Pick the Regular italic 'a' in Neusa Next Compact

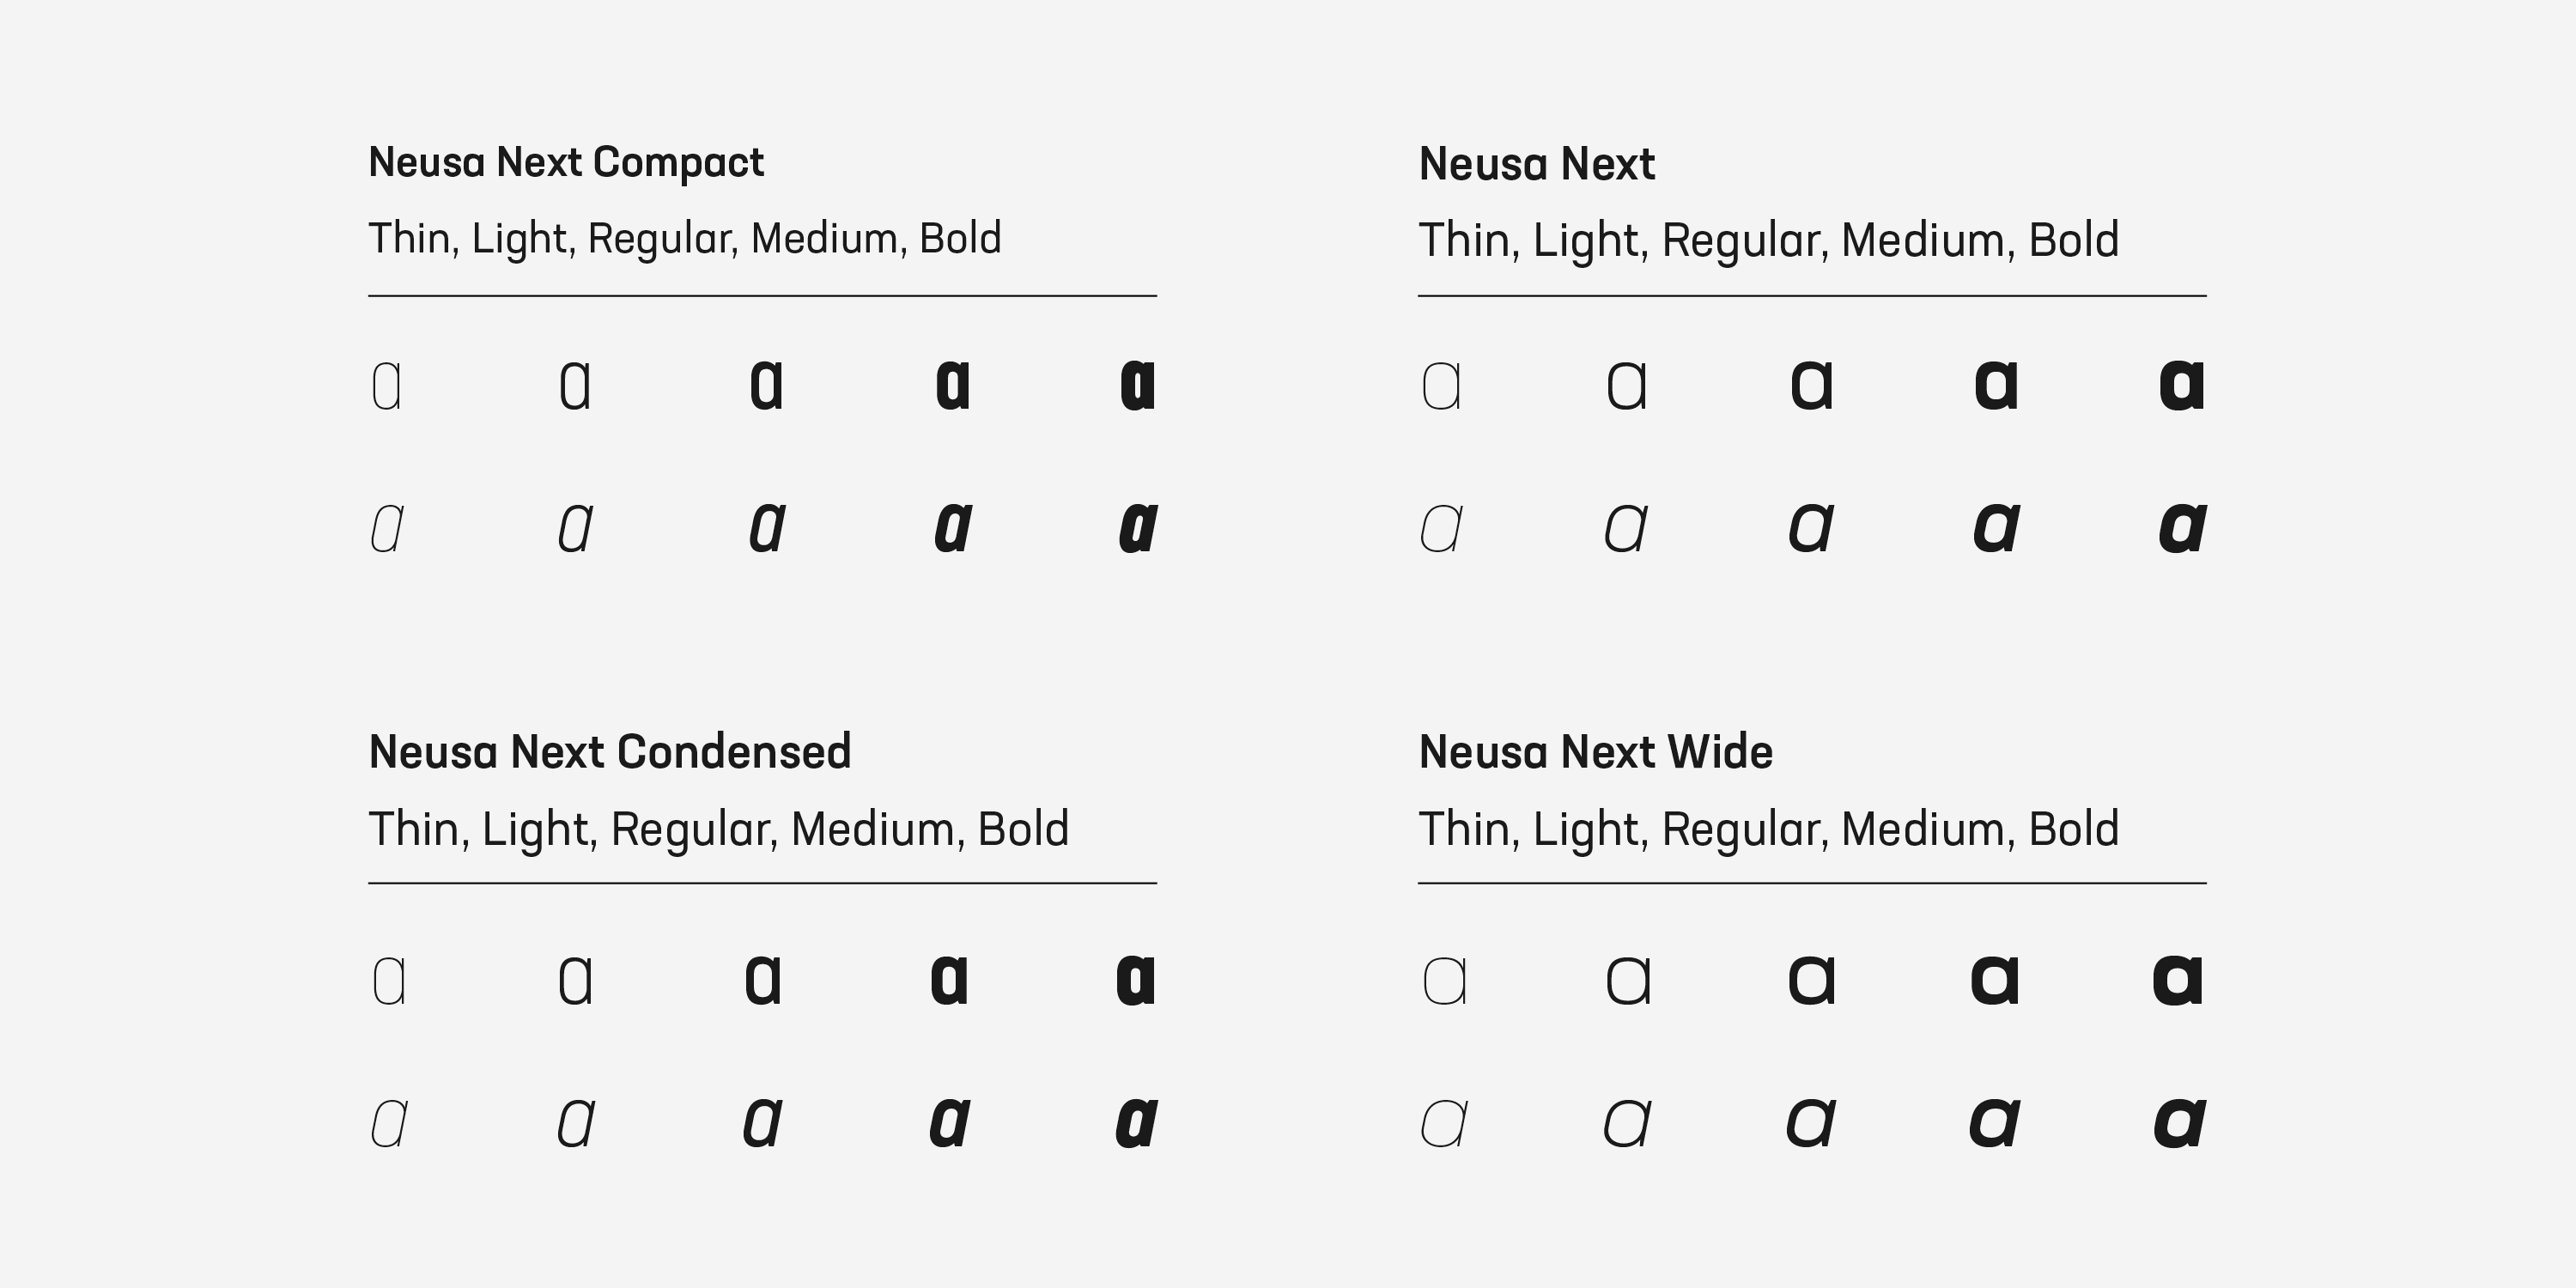[767, 528]
